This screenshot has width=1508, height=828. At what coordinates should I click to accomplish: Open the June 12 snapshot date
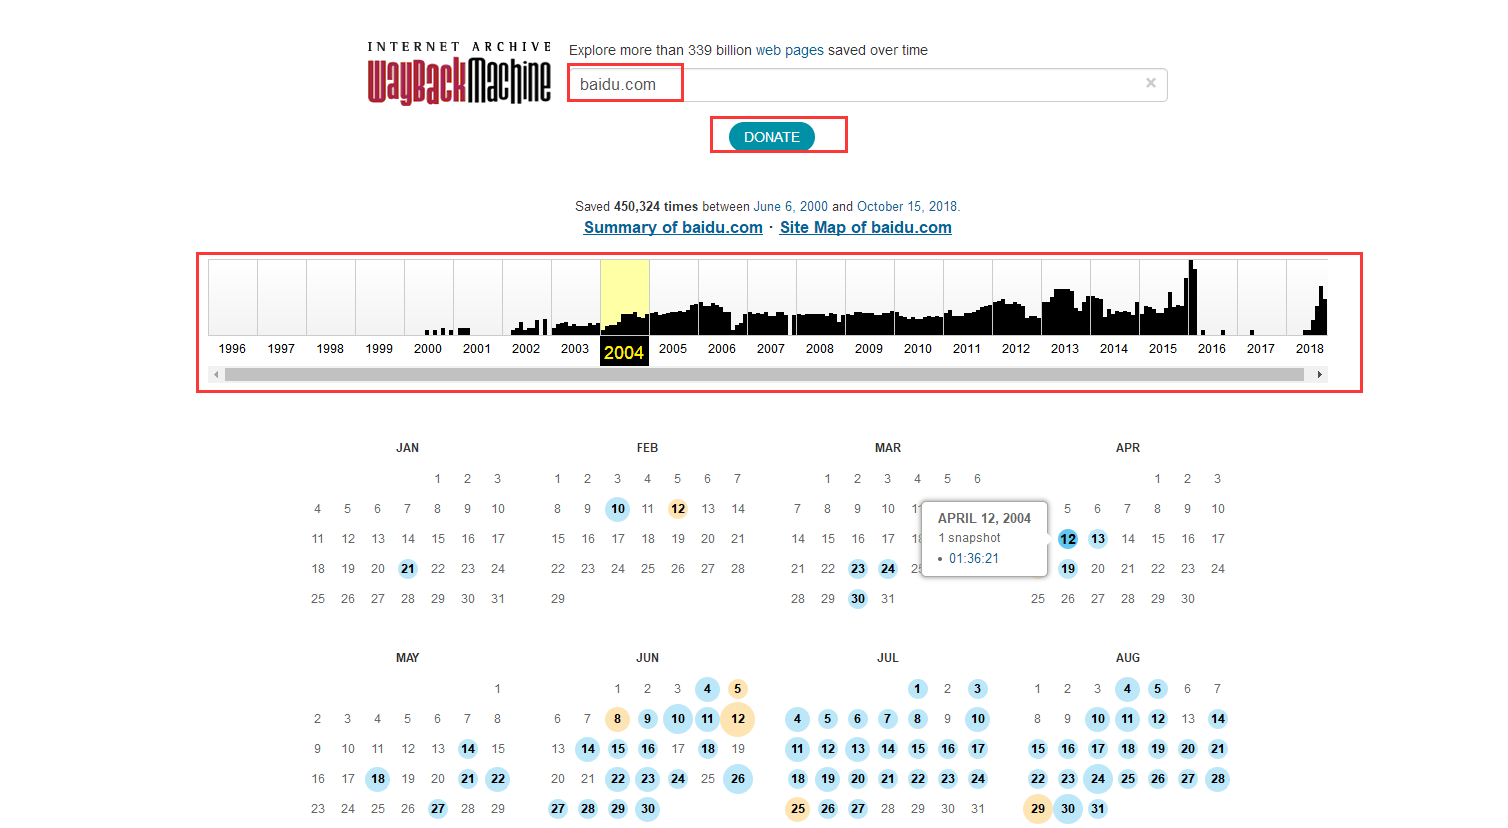738,719
